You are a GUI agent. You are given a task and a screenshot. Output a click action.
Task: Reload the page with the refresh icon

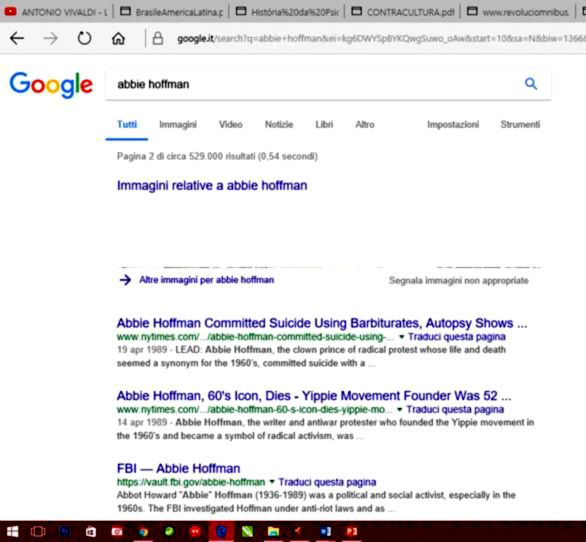pos(84,38)
